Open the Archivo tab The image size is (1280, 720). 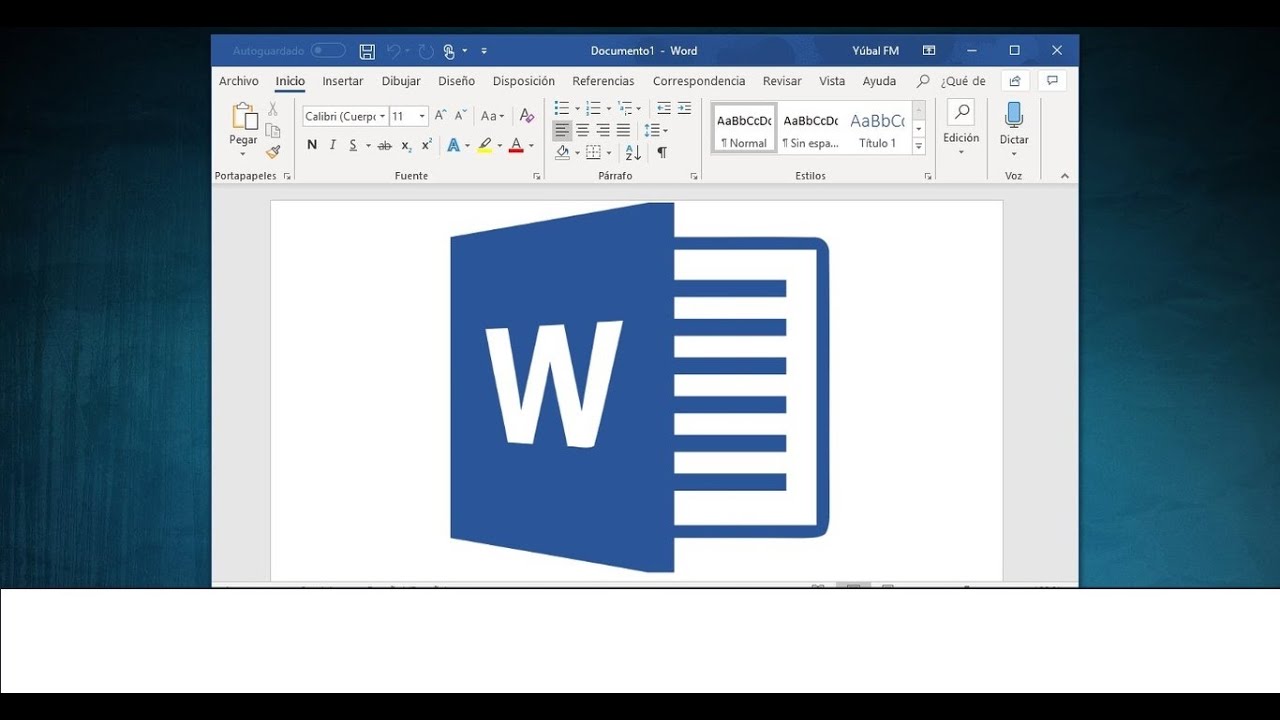[x=239, y=81]
